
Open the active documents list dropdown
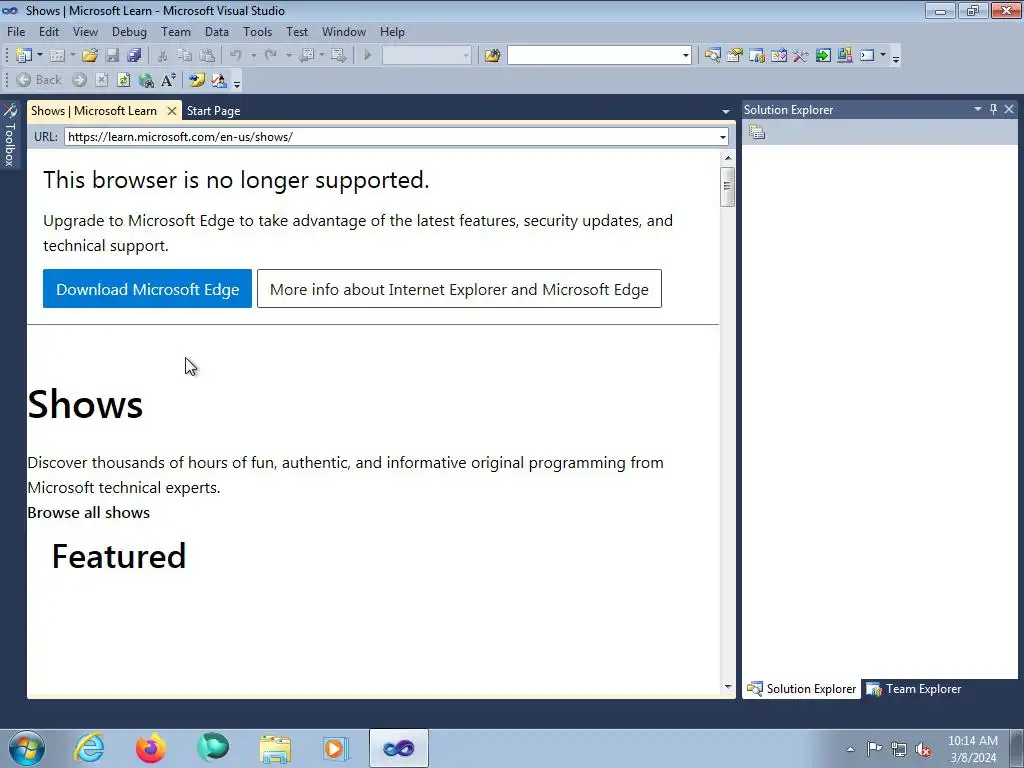[726, 112]
